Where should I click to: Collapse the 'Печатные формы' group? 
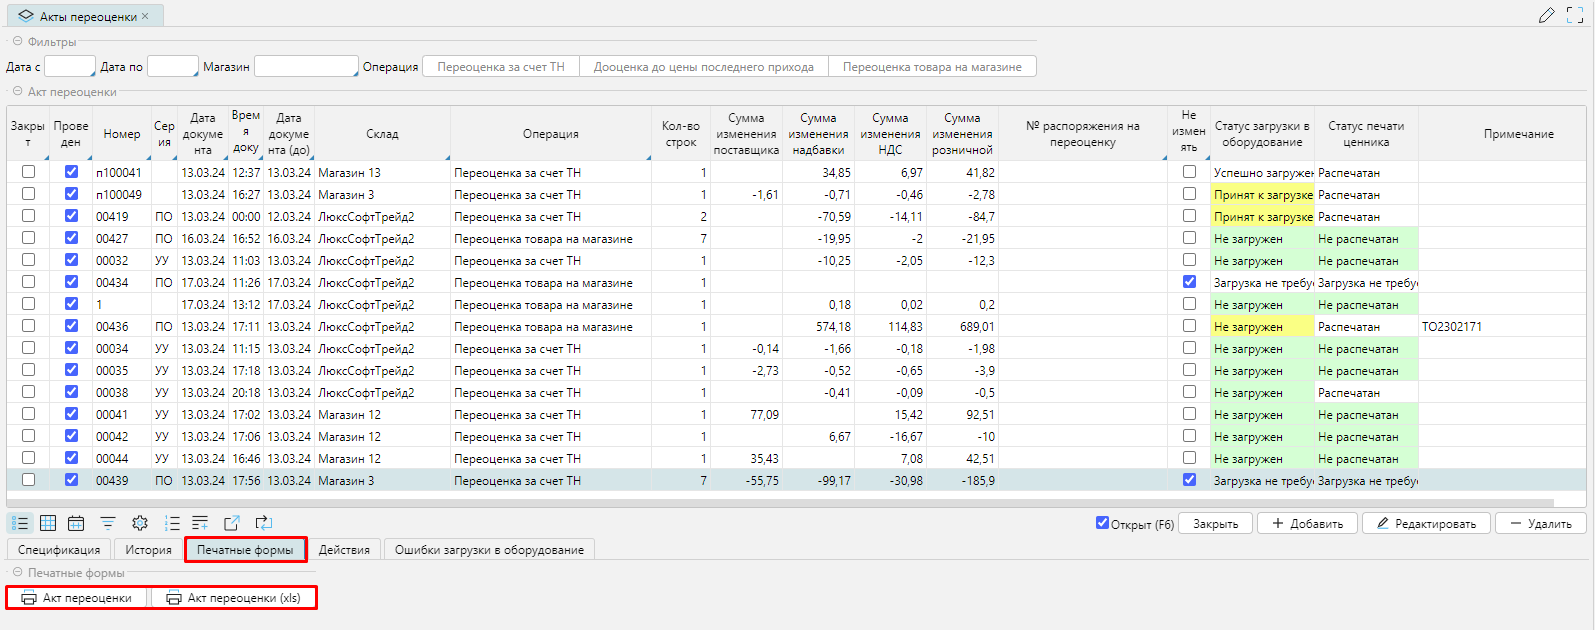coord(18,573)
